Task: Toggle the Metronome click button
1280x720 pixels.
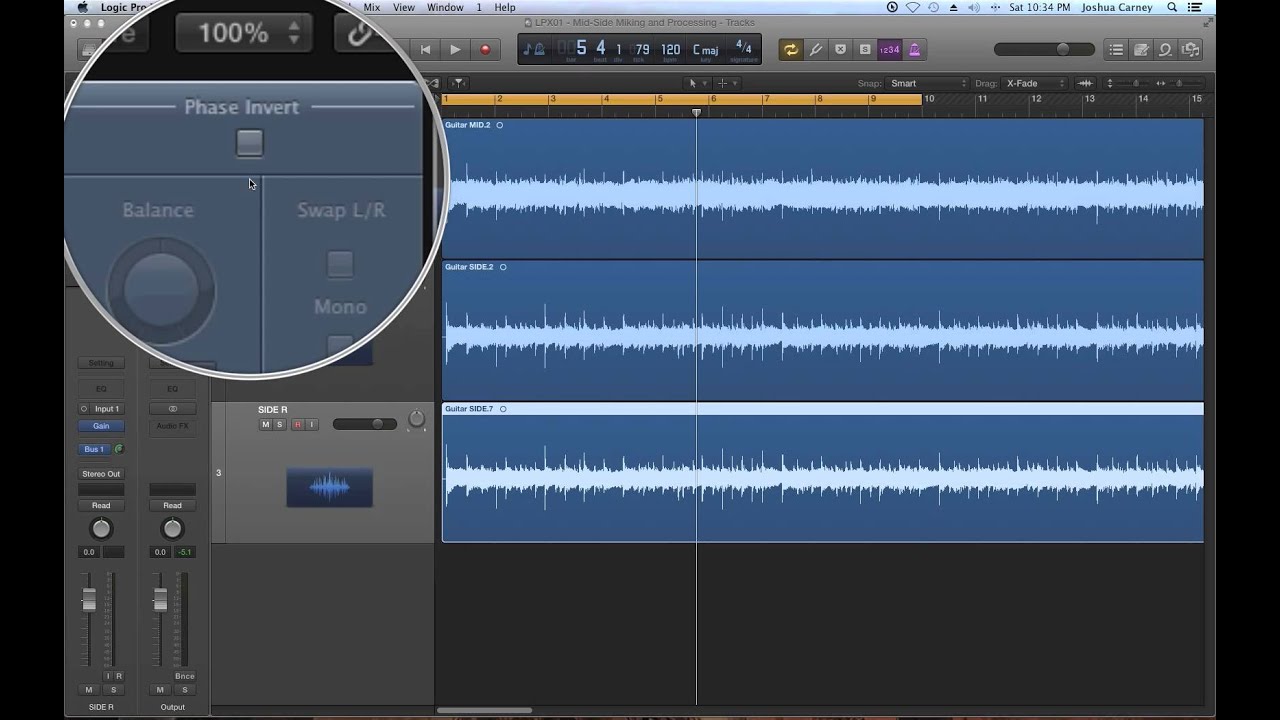Action: pos(914,49)
